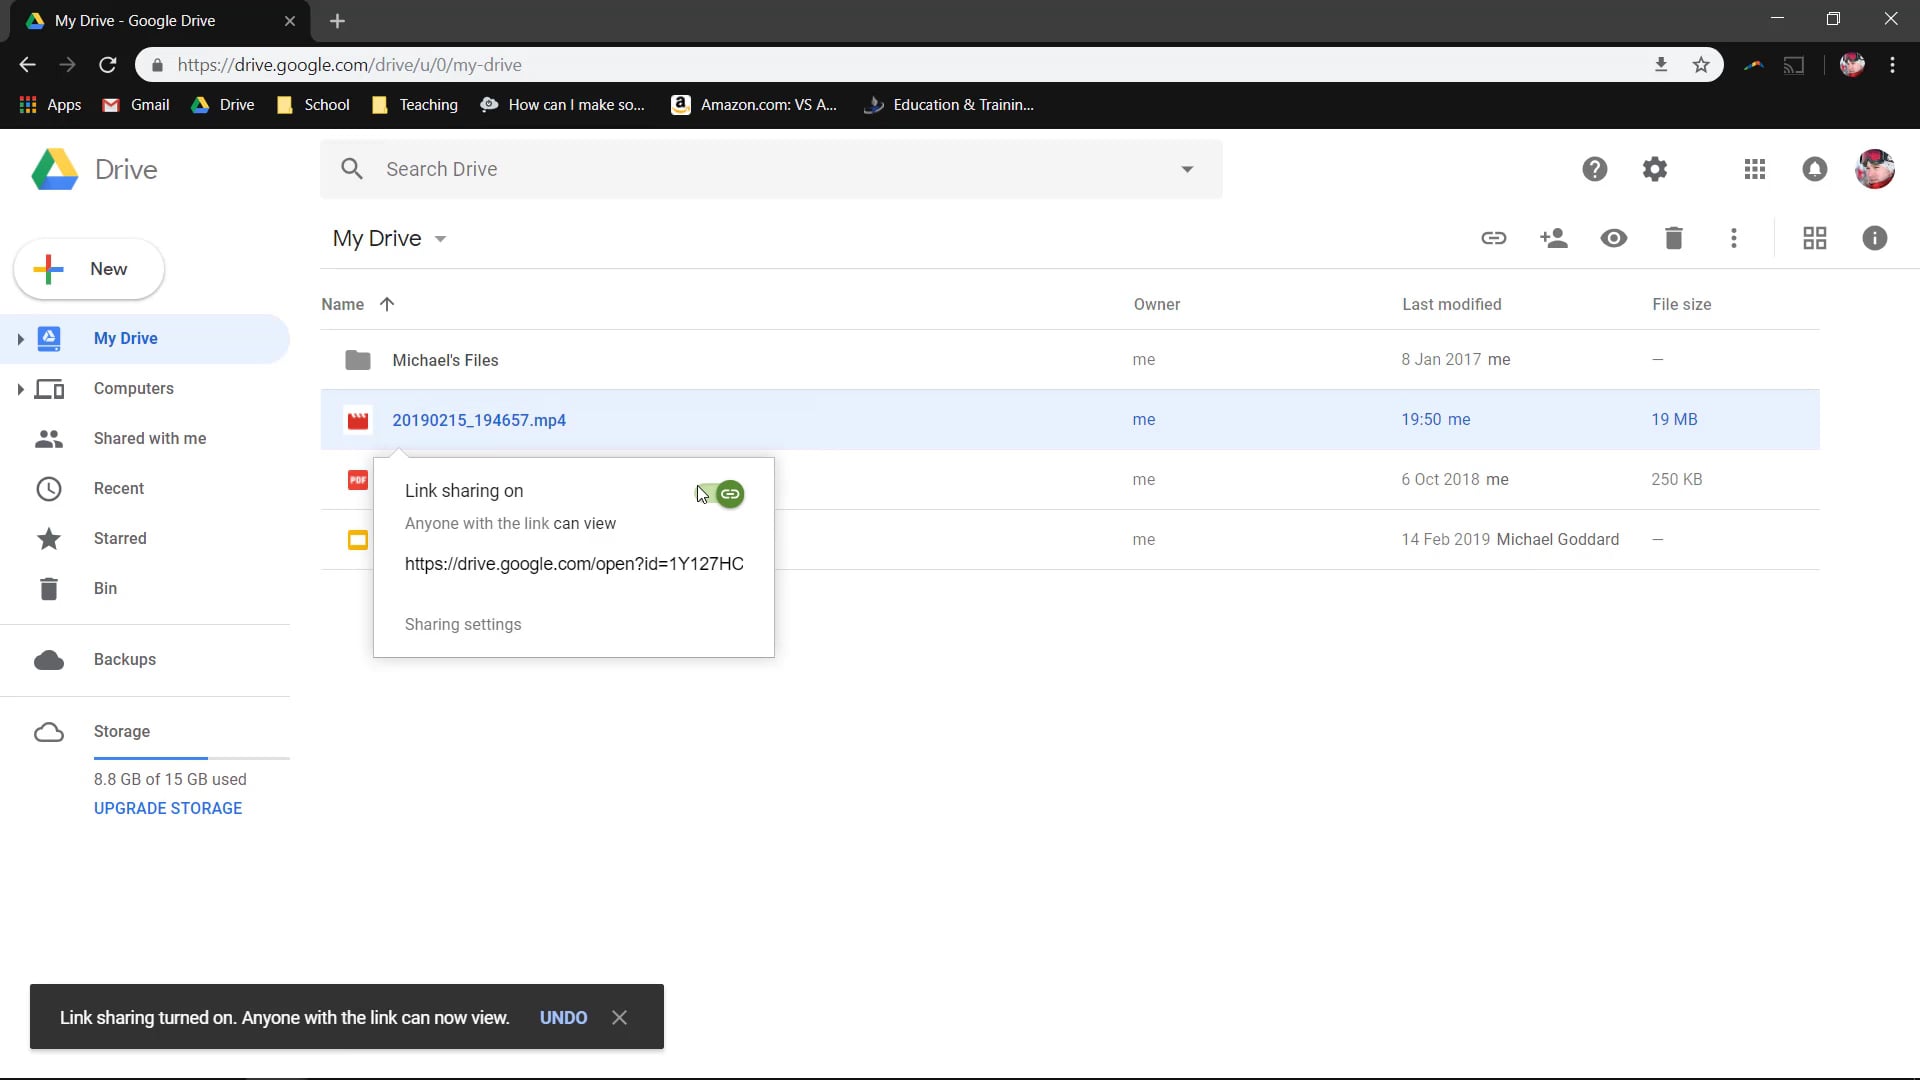This screenshot has width=1920, height=1080.
Task: Click the Get shareable link icon
Action: 1494,239
